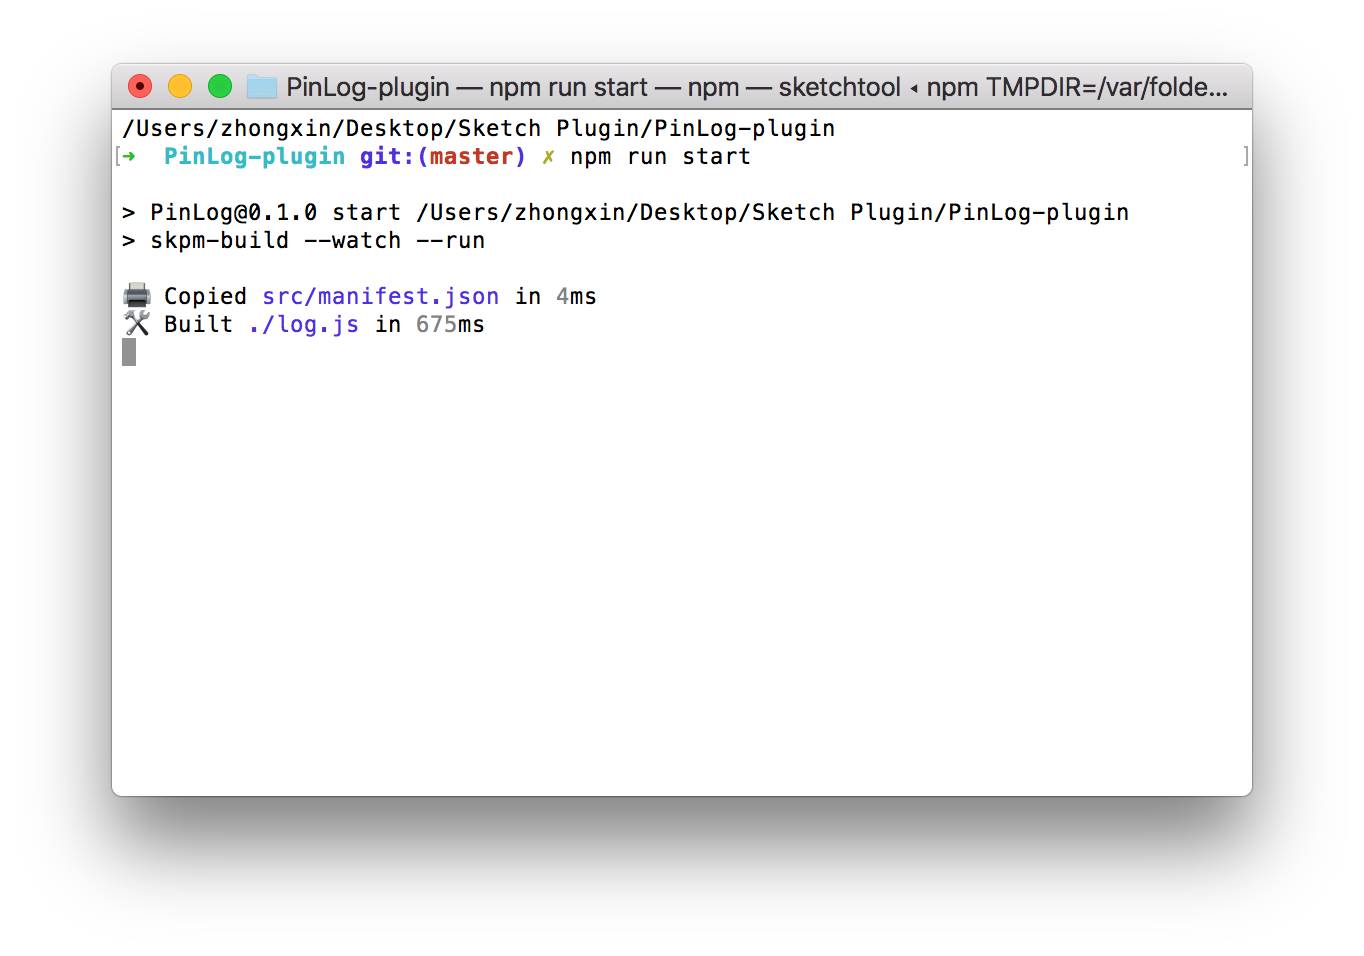Click the word Copied in output

point(205,297)
